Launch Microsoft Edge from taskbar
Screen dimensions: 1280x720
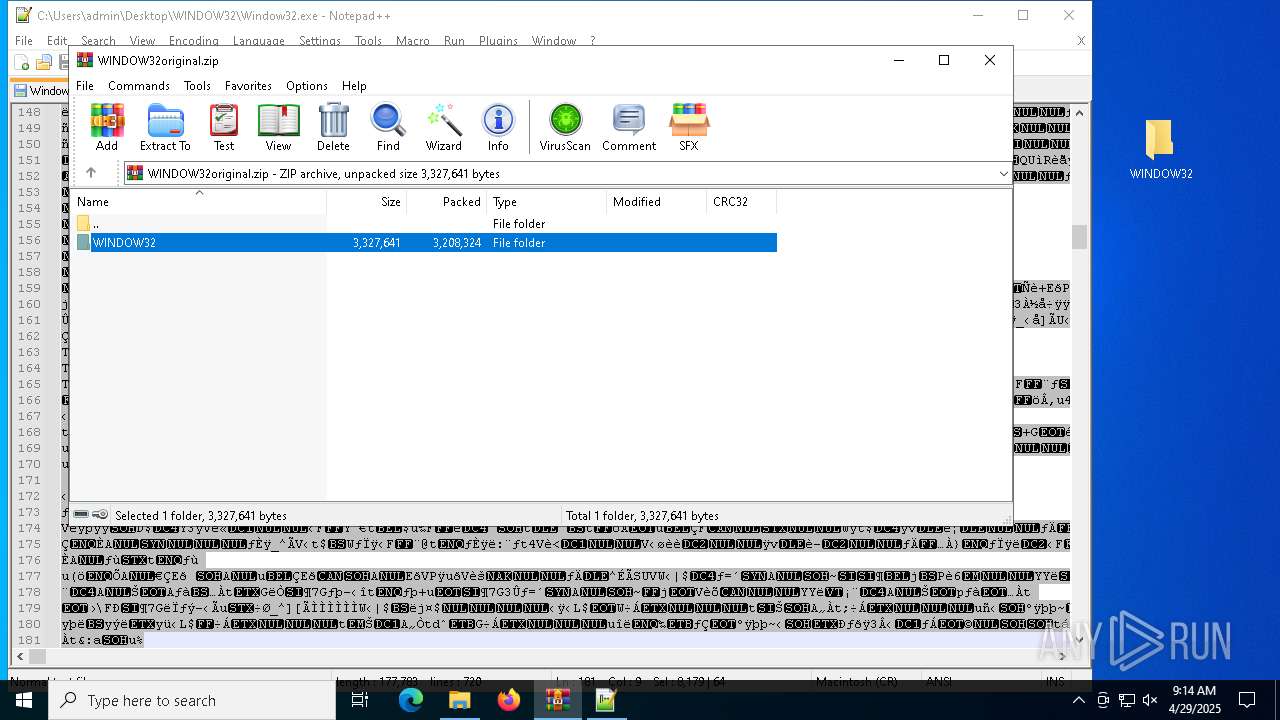[x=411, y=700]
